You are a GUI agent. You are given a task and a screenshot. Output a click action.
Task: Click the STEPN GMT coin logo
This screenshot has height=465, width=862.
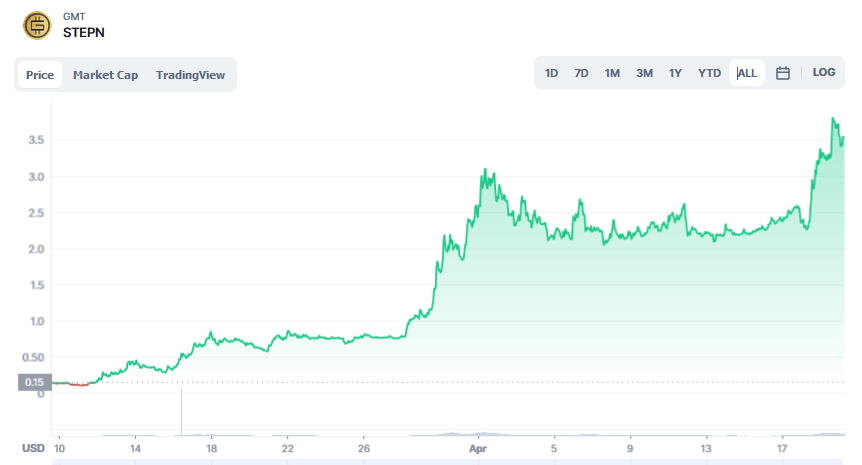tap(37, 25)
